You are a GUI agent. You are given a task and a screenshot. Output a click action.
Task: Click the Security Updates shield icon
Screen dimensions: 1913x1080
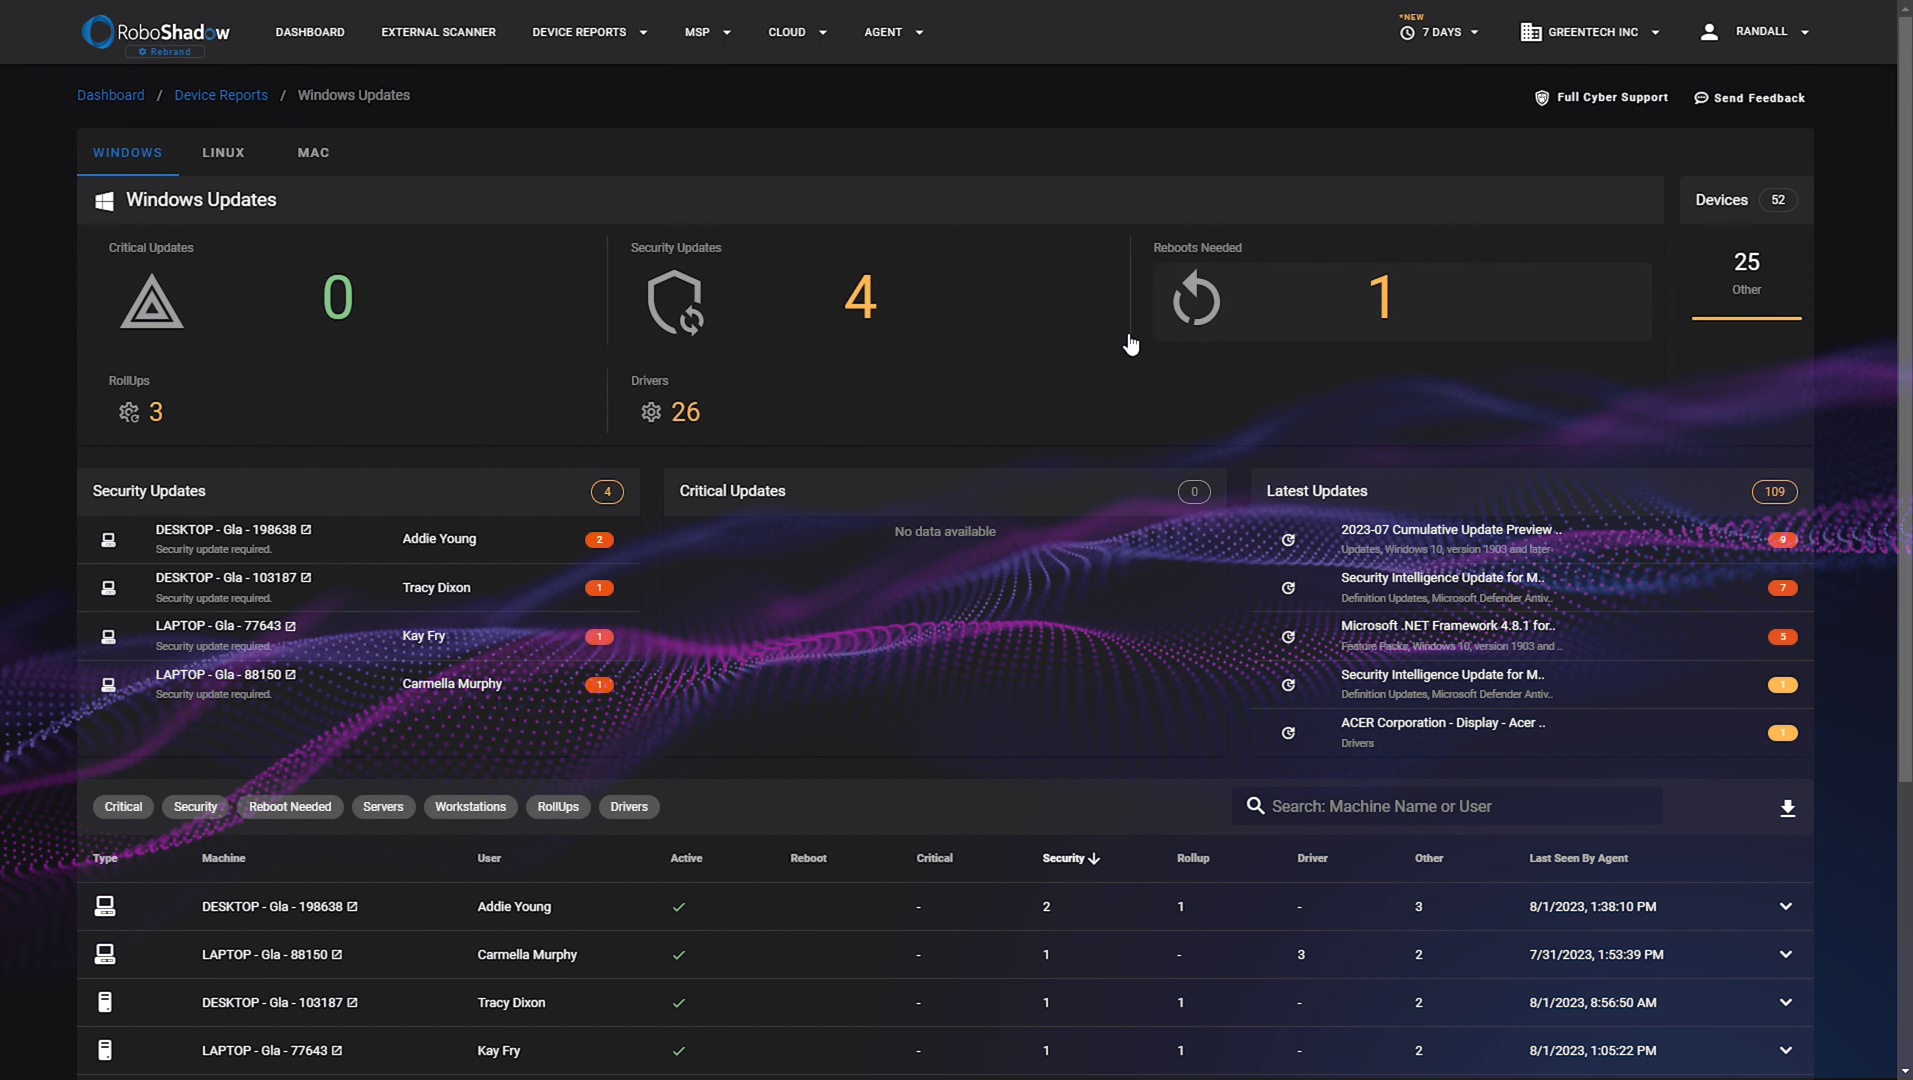[x=673, y=301]
